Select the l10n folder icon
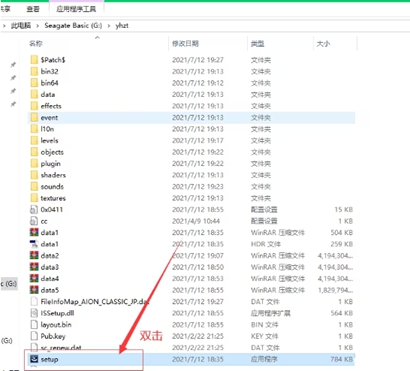The image size is (410, 371). click(x=34, y=129)
